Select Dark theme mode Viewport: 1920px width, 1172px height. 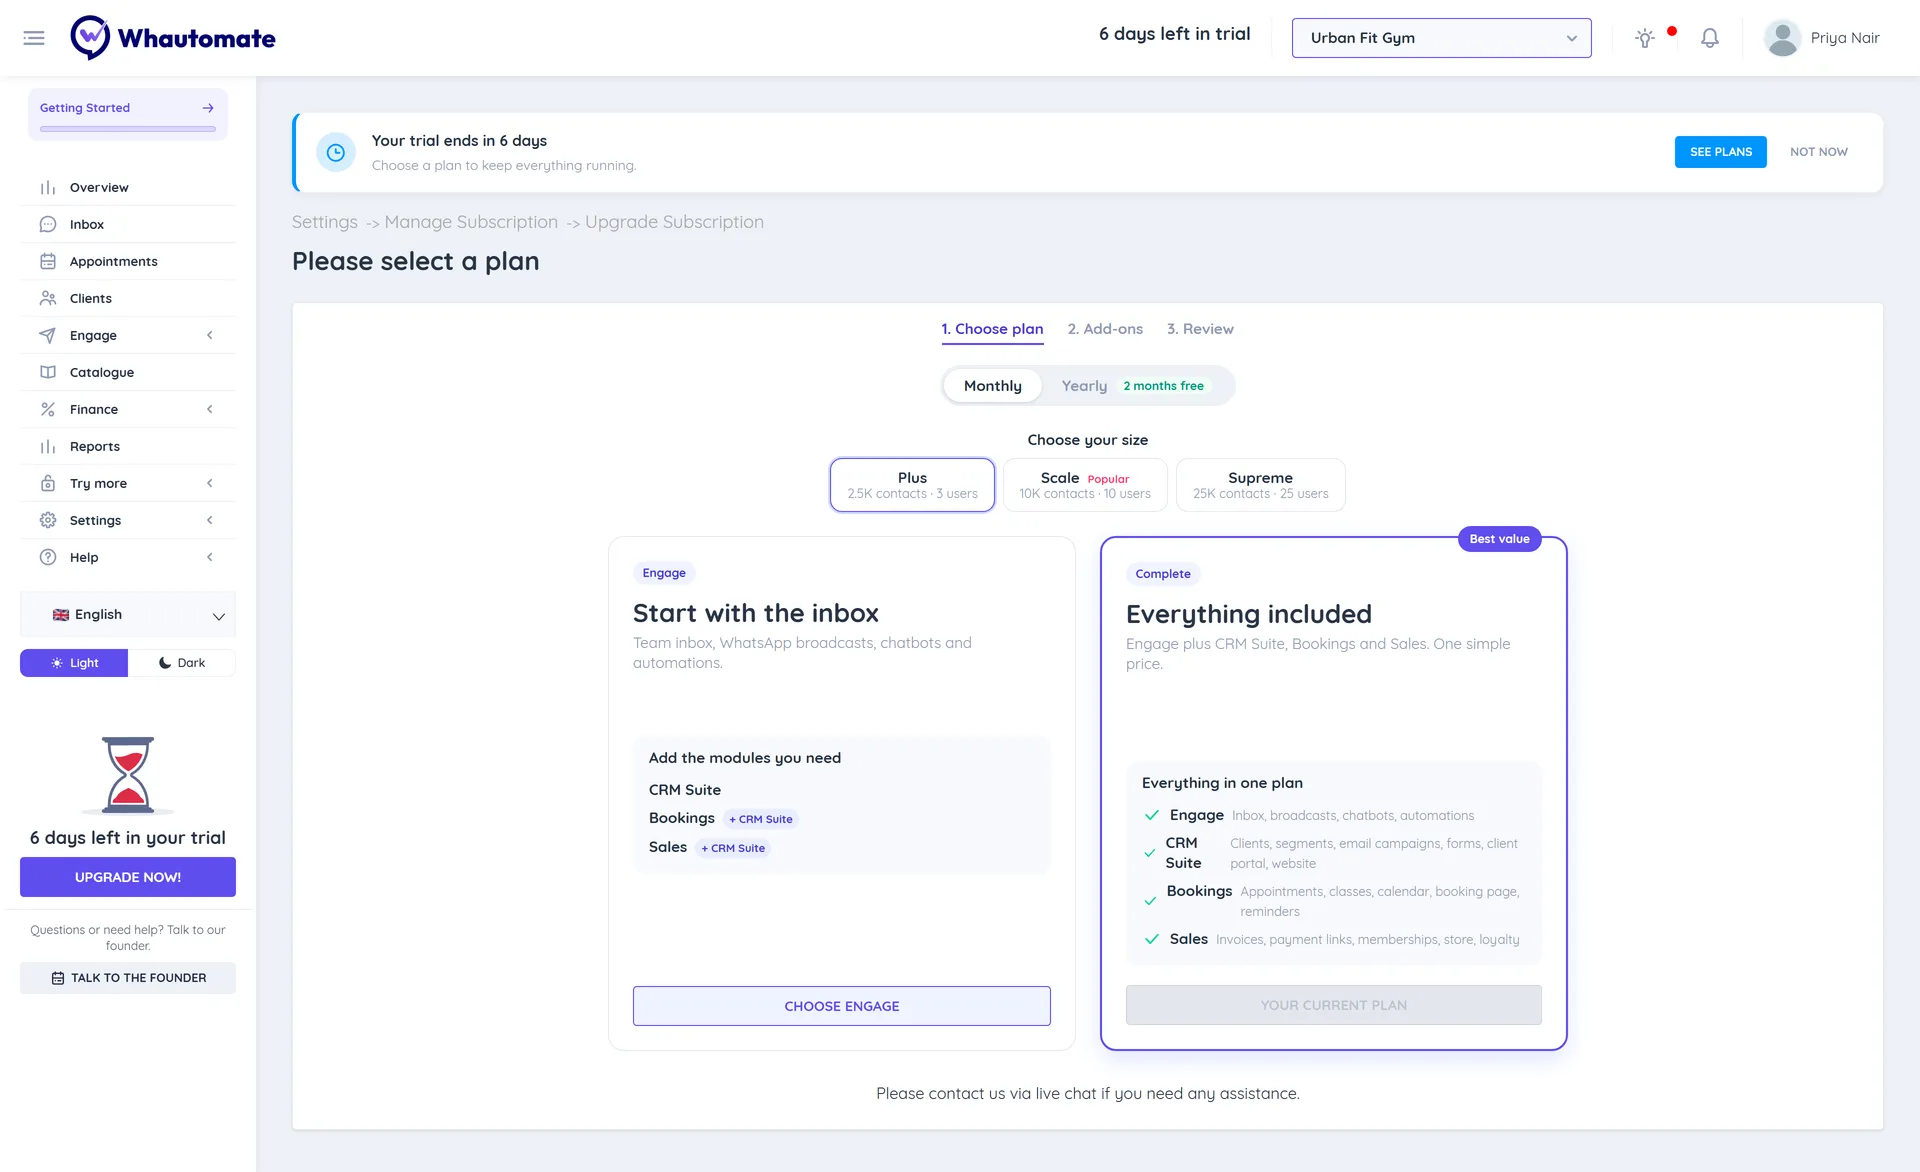tap(182, 663)
